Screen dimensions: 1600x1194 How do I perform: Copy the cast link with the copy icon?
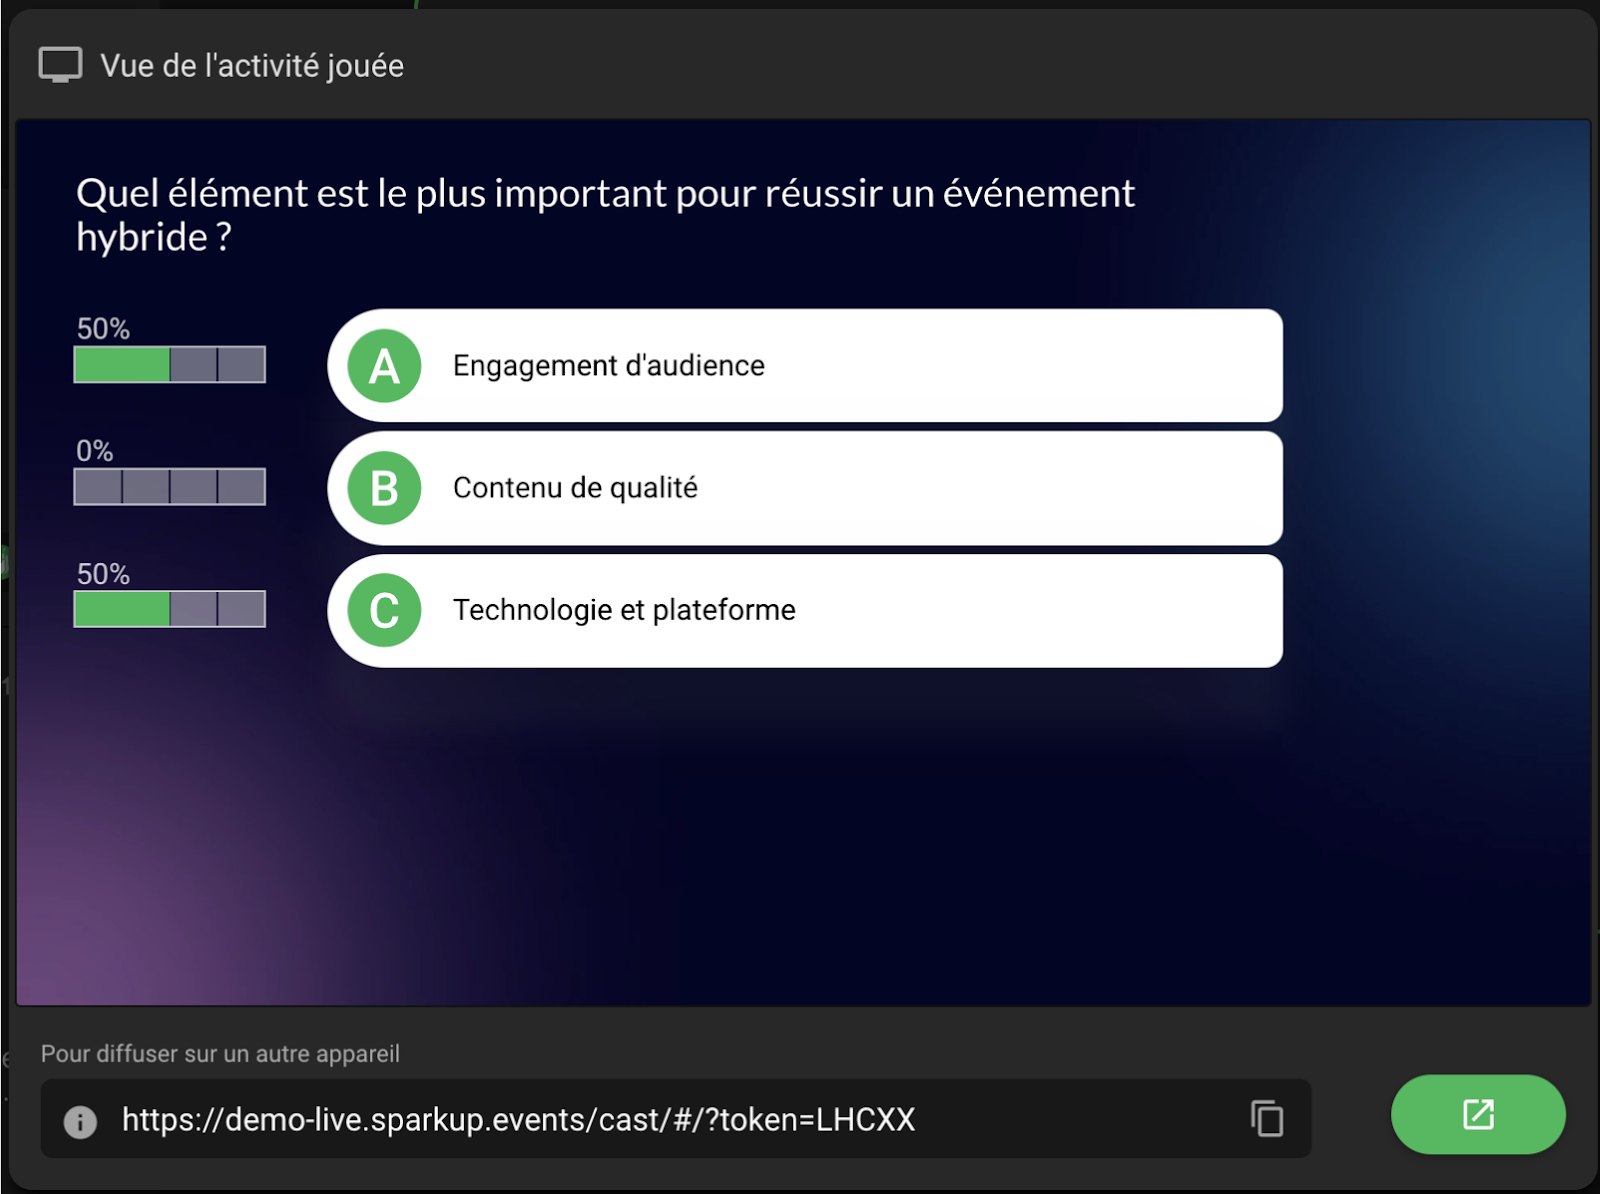click(x=1266, y=1118)
